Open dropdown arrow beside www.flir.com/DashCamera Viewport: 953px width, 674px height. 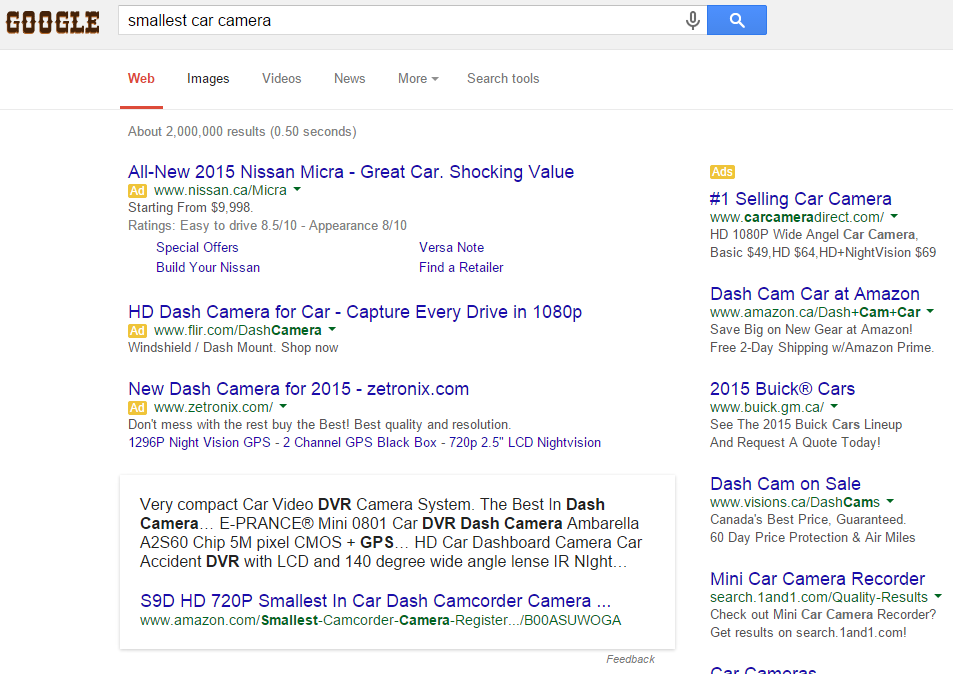coord(332,330)
